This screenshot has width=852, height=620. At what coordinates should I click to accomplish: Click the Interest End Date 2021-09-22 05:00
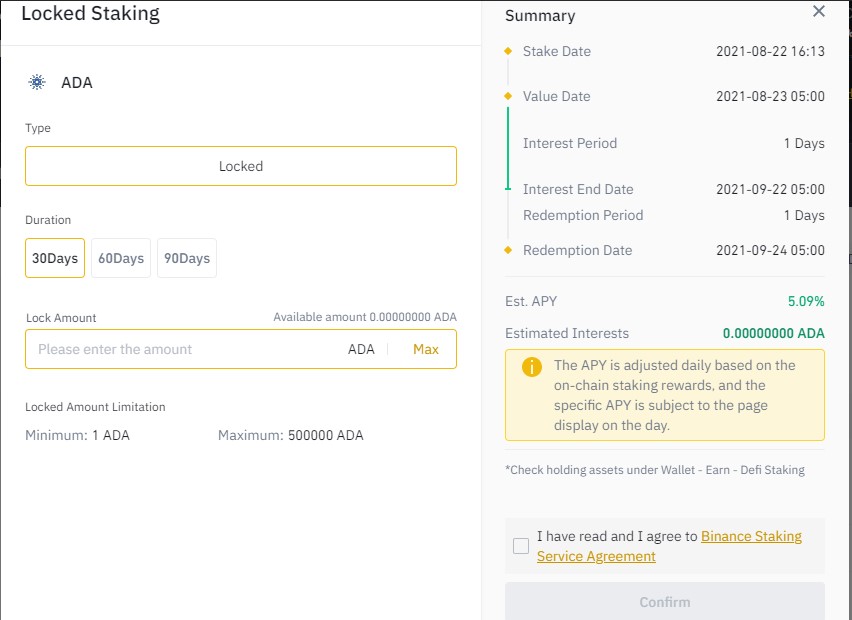(770, 189)
